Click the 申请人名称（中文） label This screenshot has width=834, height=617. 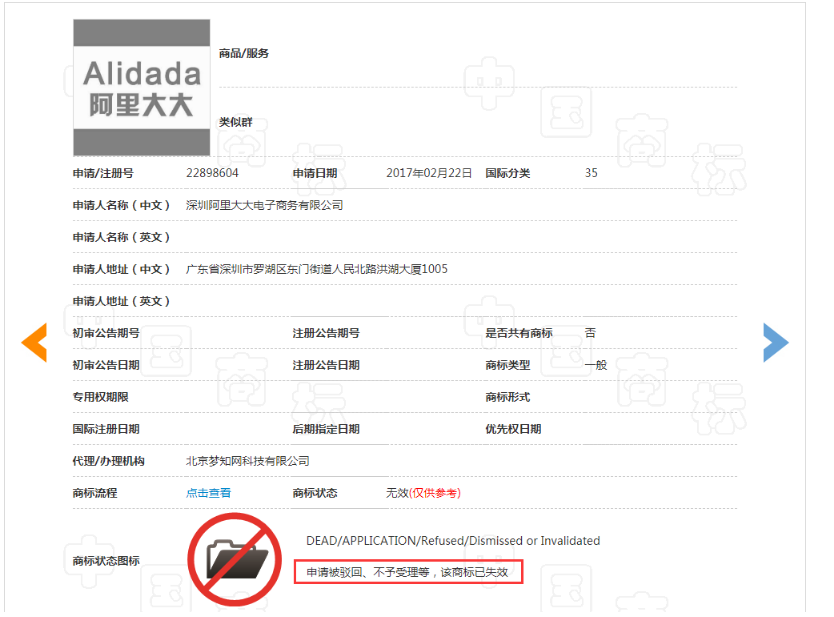pyautogui.click(x=121, y=205)
